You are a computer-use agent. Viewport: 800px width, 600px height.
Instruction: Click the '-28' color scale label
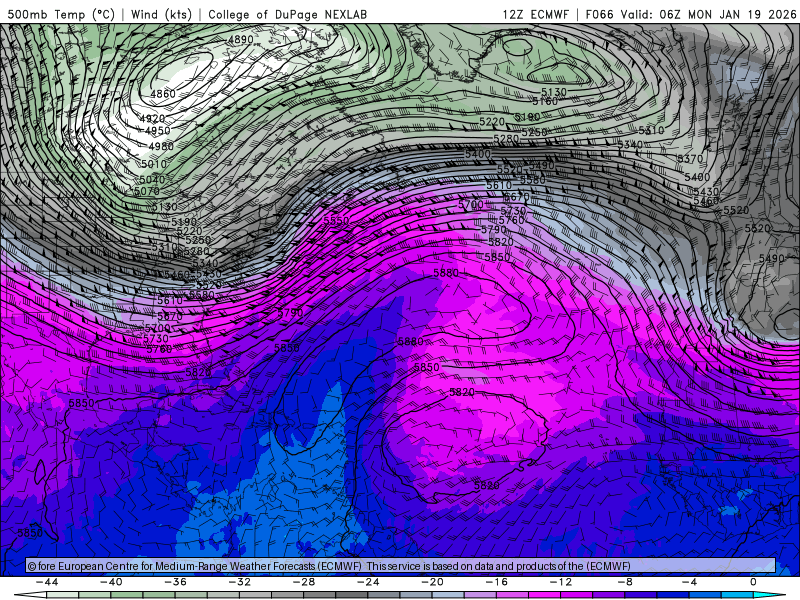pos(304,582)
